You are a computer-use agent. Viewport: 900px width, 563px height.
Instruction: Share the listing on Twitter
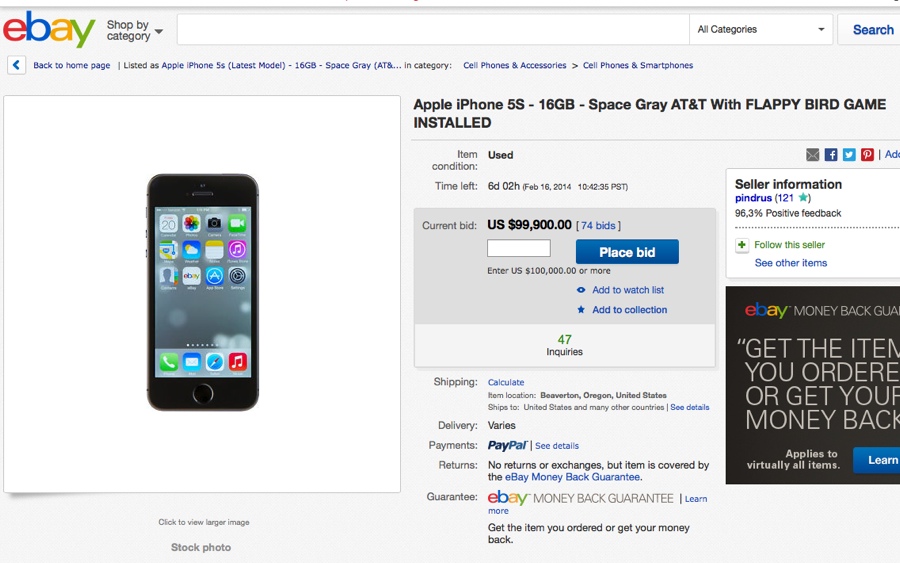(x=848, y=155)
